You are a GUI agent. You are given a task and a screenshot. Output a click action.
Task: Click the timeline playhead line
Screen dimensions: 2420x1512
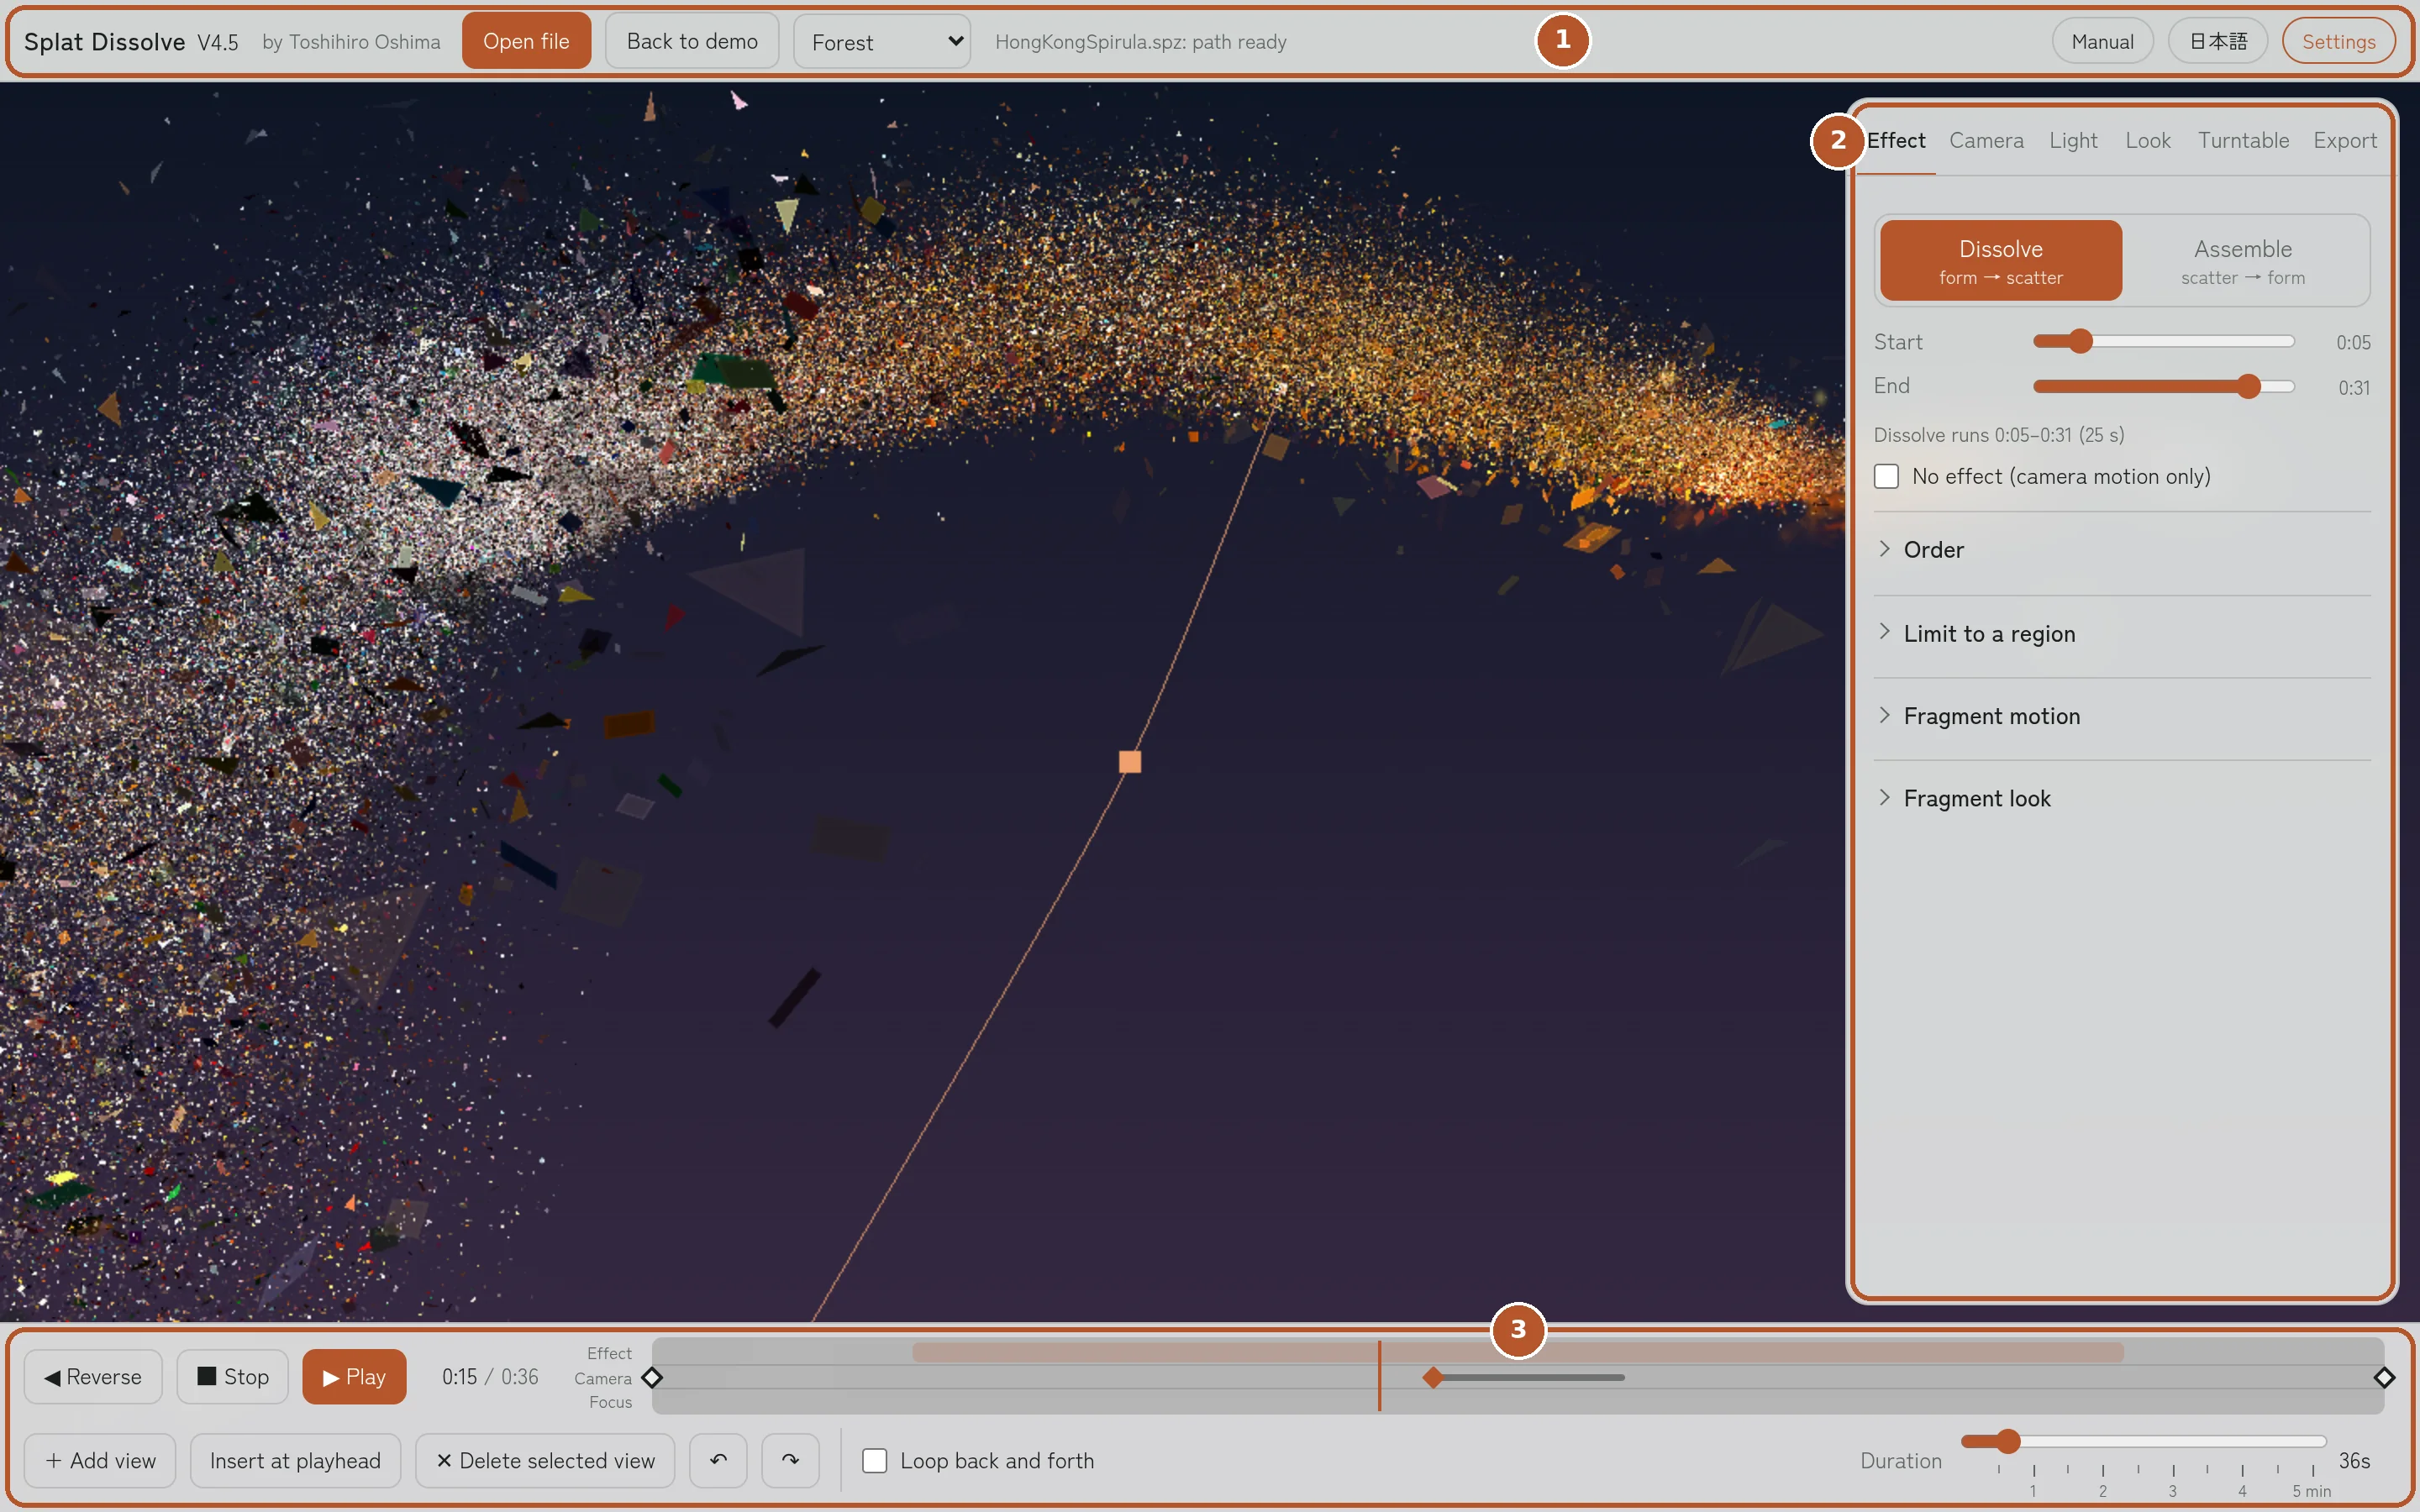point(1379,1376)
